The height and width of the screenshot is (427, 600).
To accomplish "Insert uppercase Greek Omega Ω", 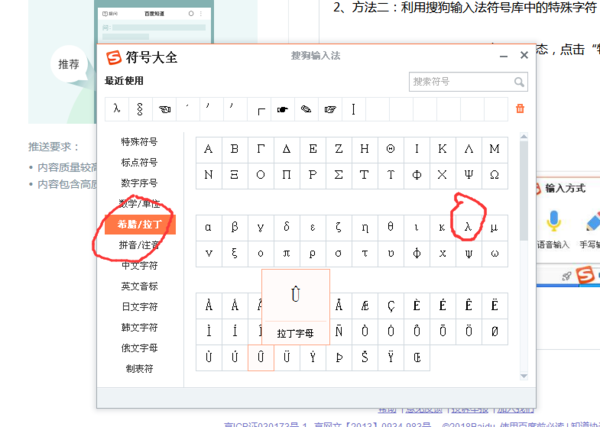I will (x=494, y=176).
